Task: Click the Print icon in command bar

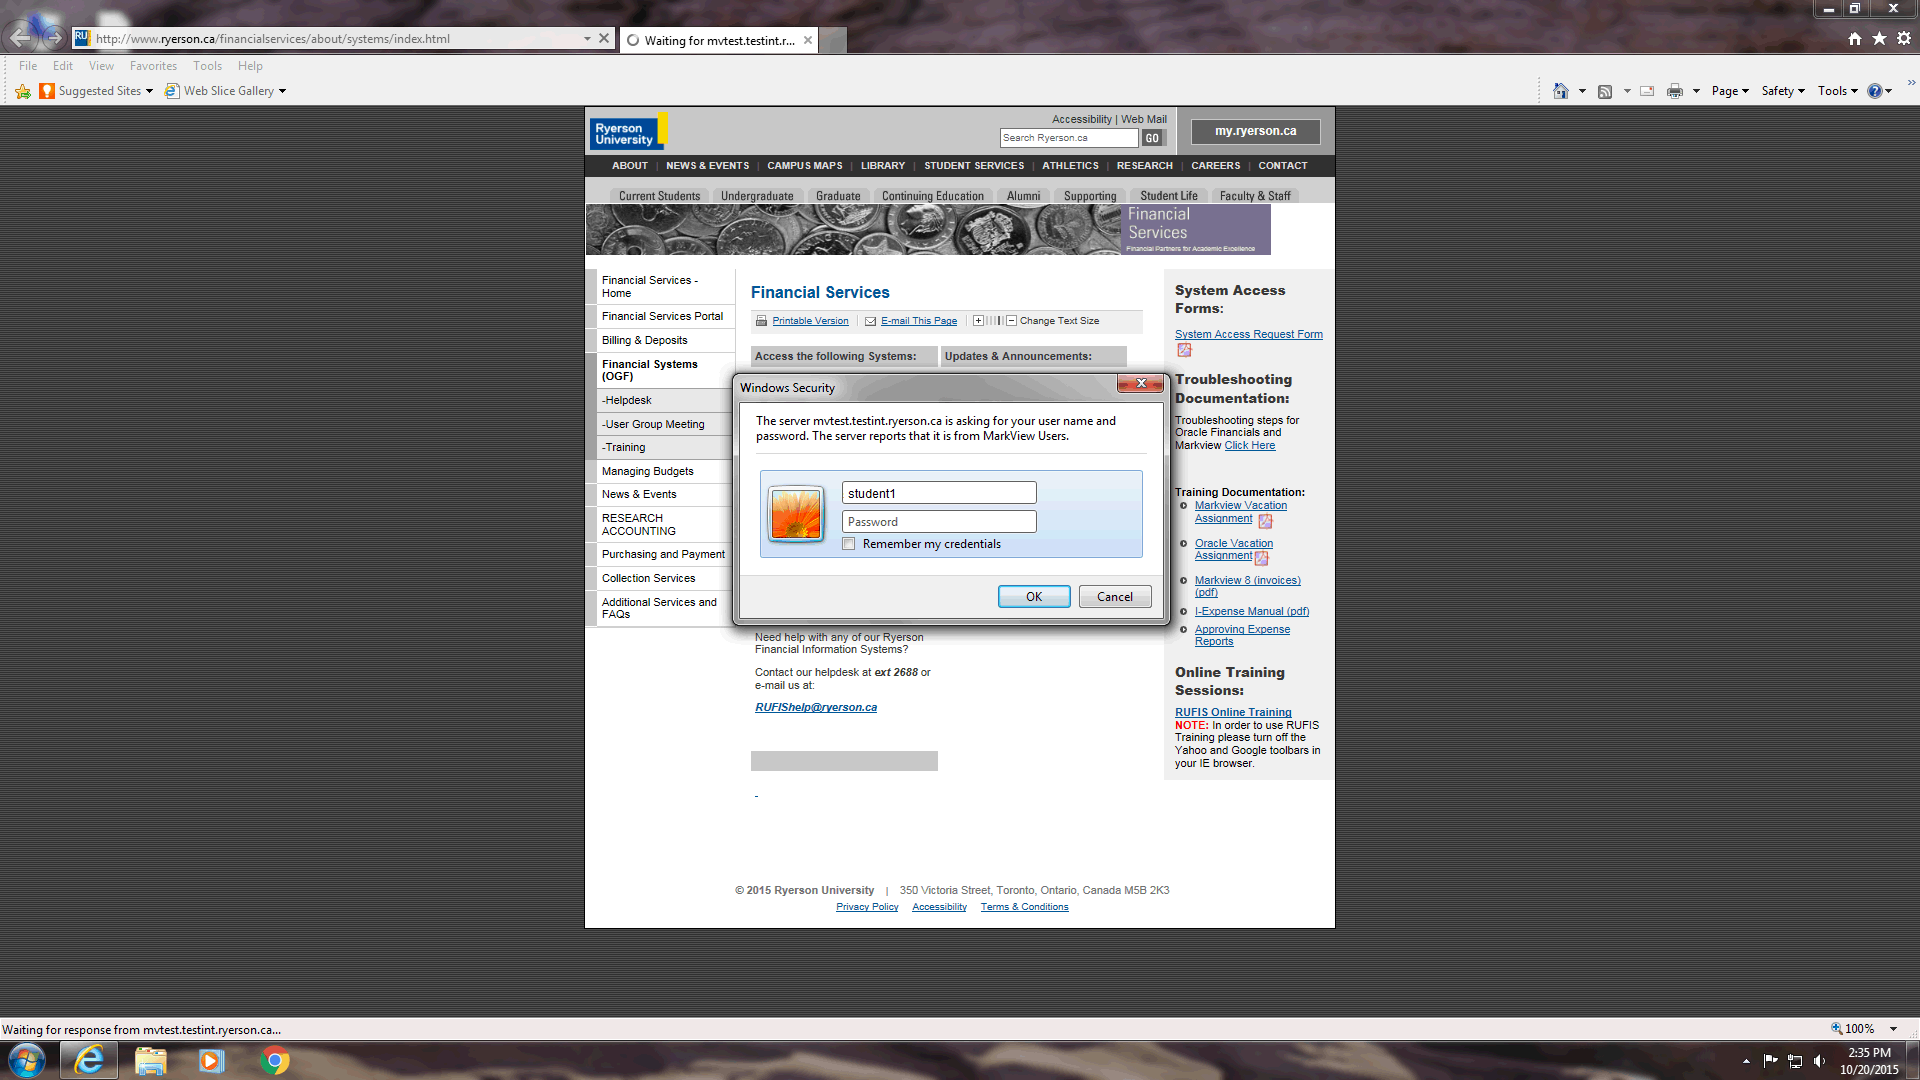Action: click(1674, 91)
